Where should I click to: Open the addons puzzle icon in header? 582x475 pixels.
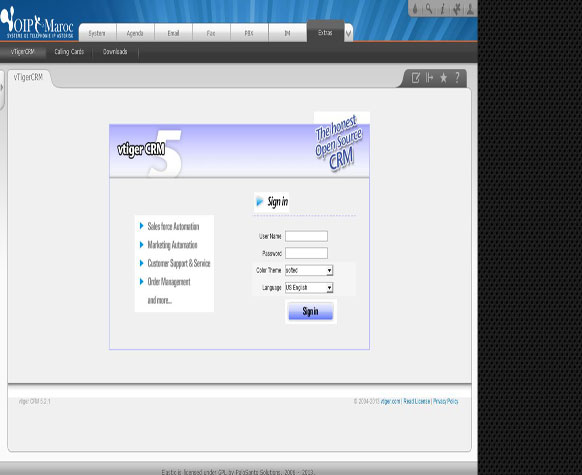click(457, 9)
